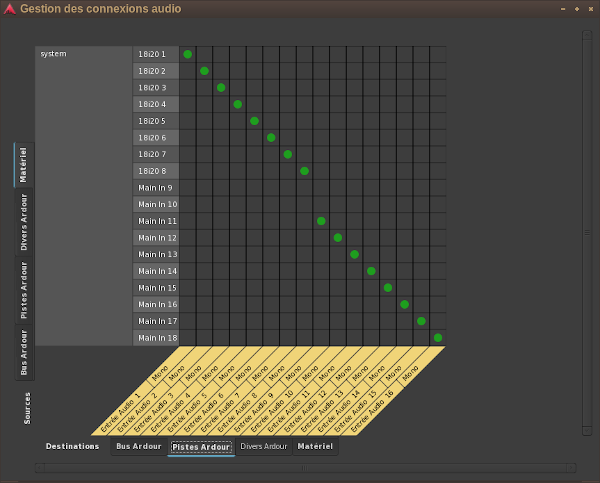Click vertical scrollbar down arrow
Image resolution: width=600 pixels, height=483 pixels.
587,431
